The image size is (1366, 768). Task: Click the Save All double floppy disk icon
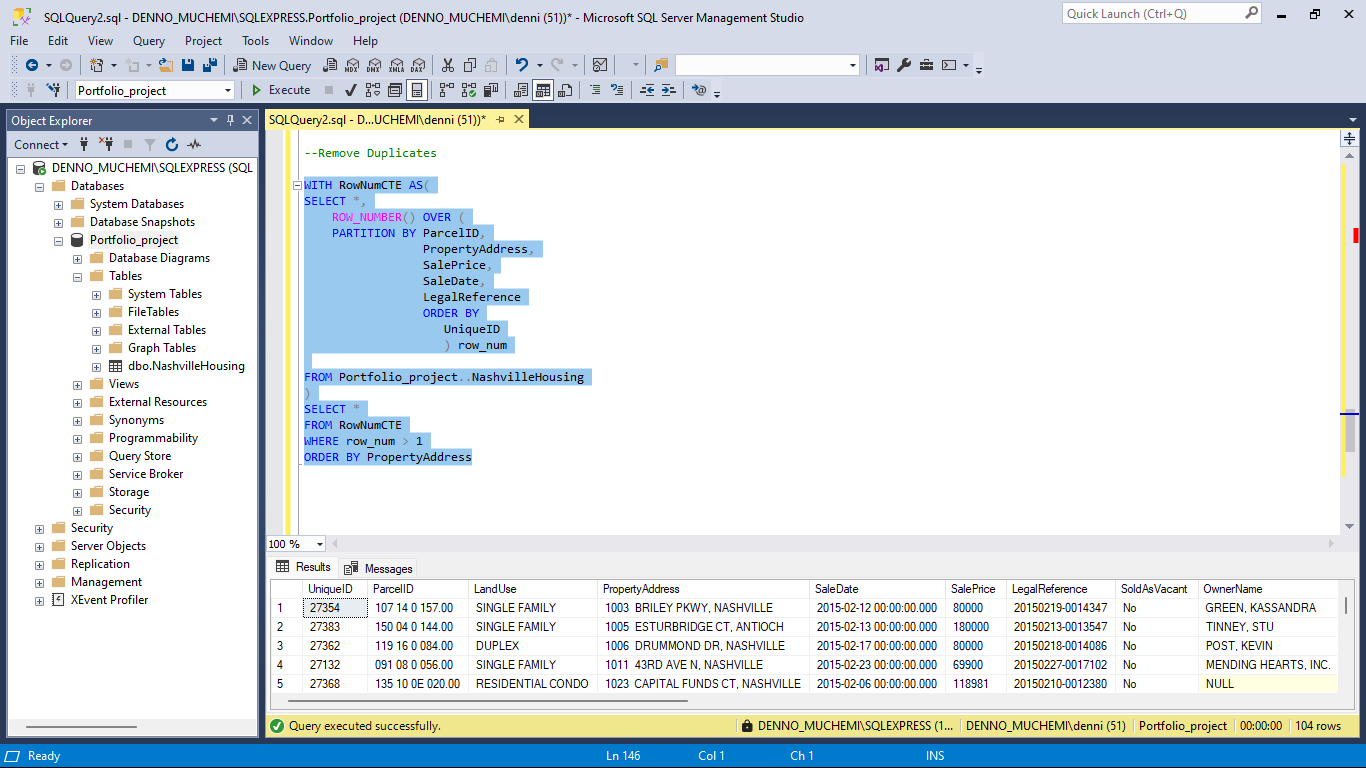(x=210, y=65)
